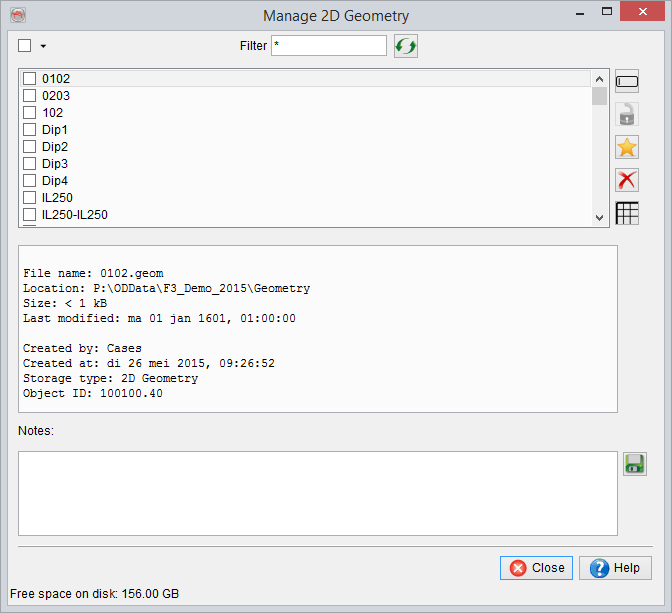
Task: Open the dropdown arrow beside select-all checkbox
Action: (x=43, y=46)
